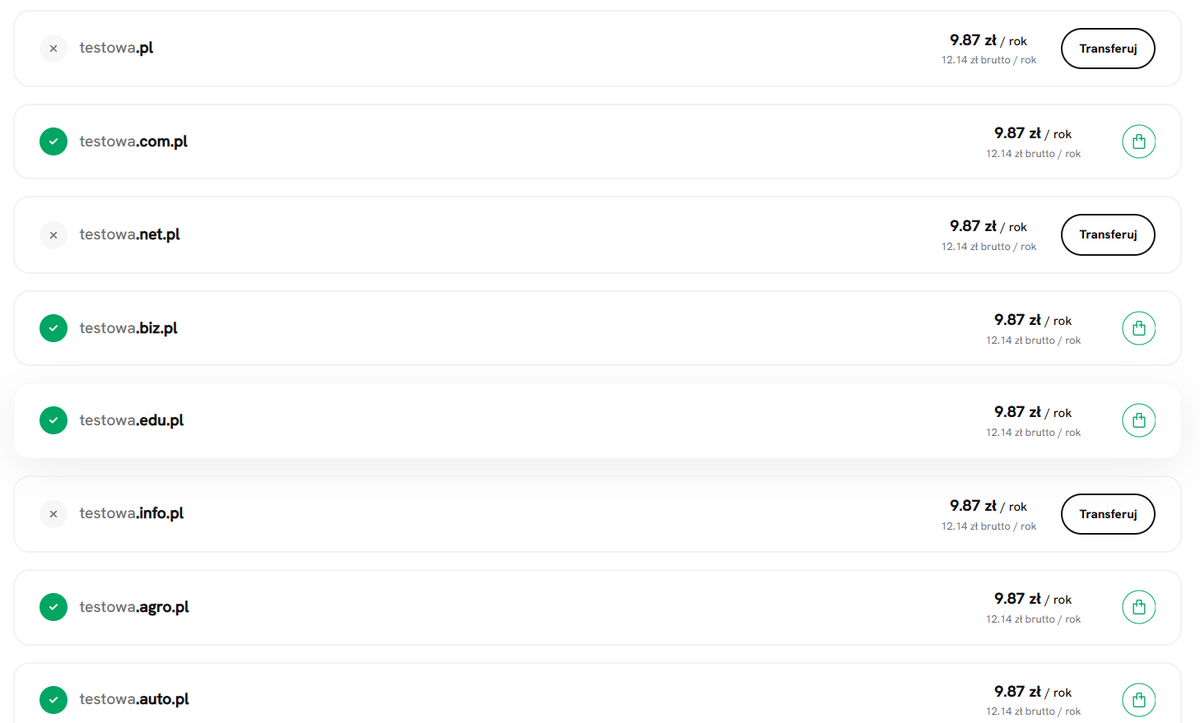
Task: Add testowa.agro.pl to cart
Action: coord(1138,607)
